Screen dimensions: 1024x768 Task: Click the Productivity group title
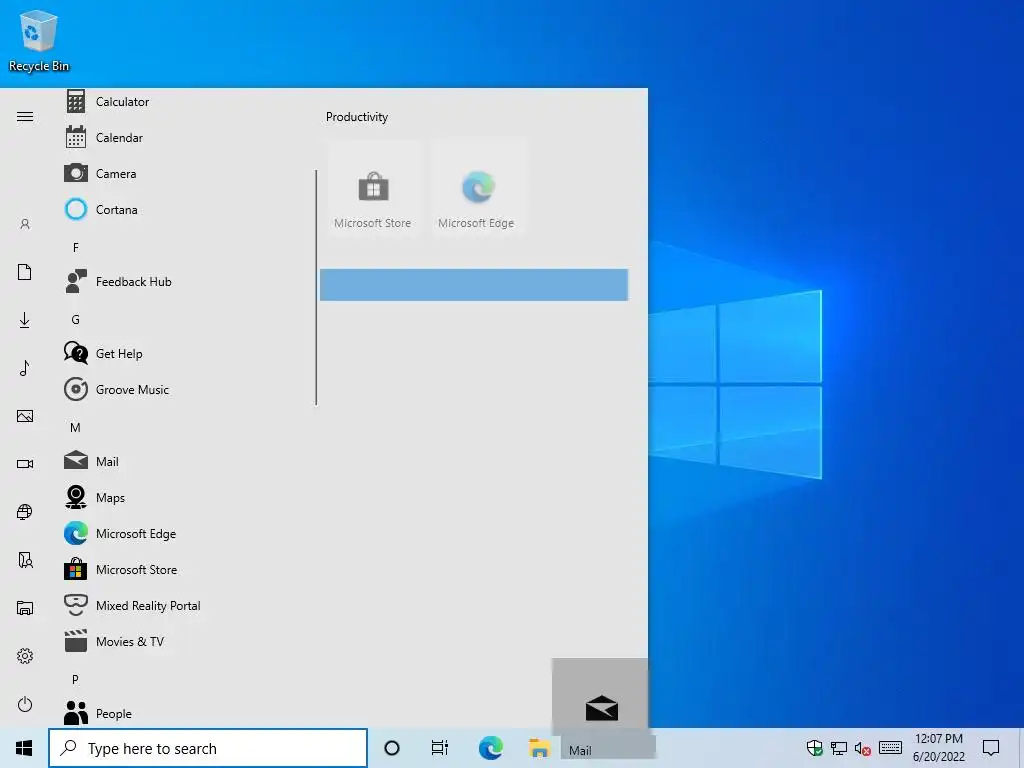357,117
